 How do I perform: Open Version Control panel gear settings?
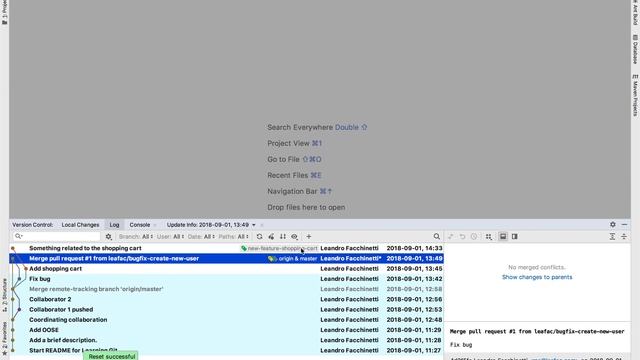click(613, 224)
